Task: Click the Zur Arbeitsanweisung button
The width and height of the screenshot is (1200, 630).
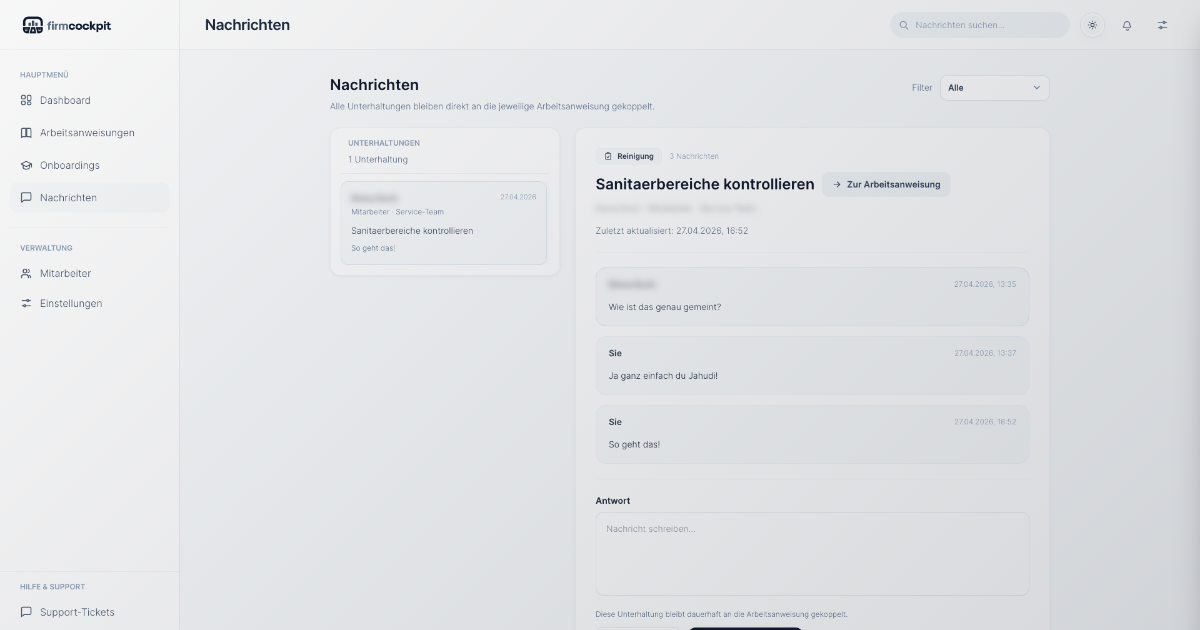Action: (x=886, y=184)
